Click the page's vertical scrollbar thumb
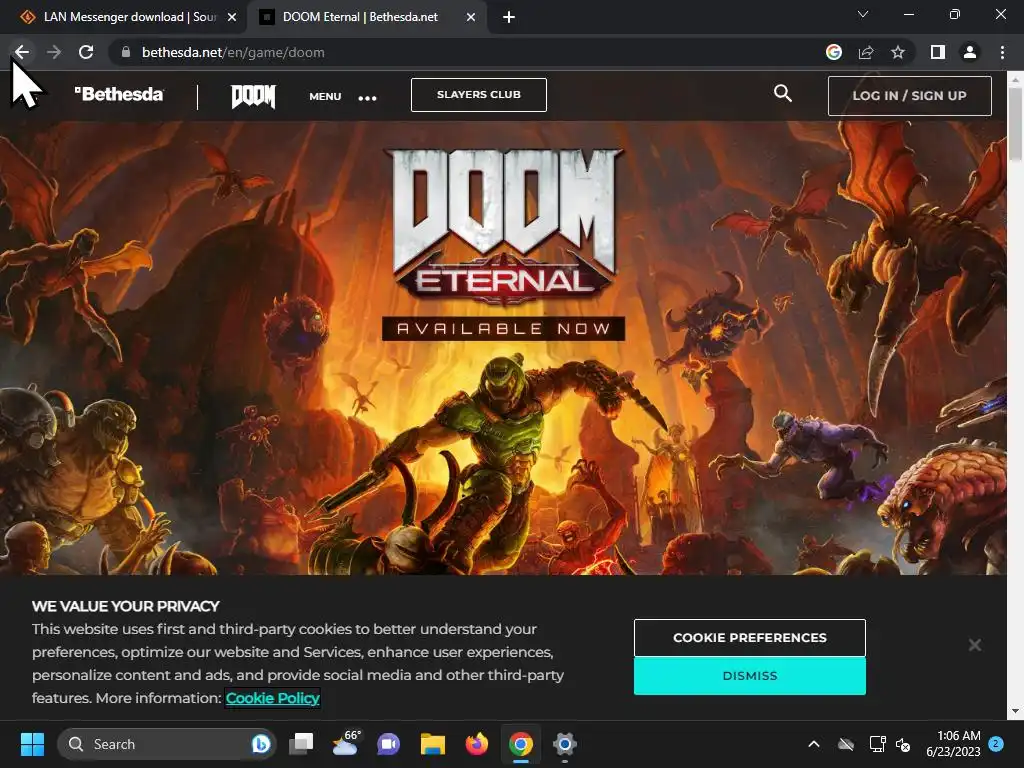 coord(1016,123)
